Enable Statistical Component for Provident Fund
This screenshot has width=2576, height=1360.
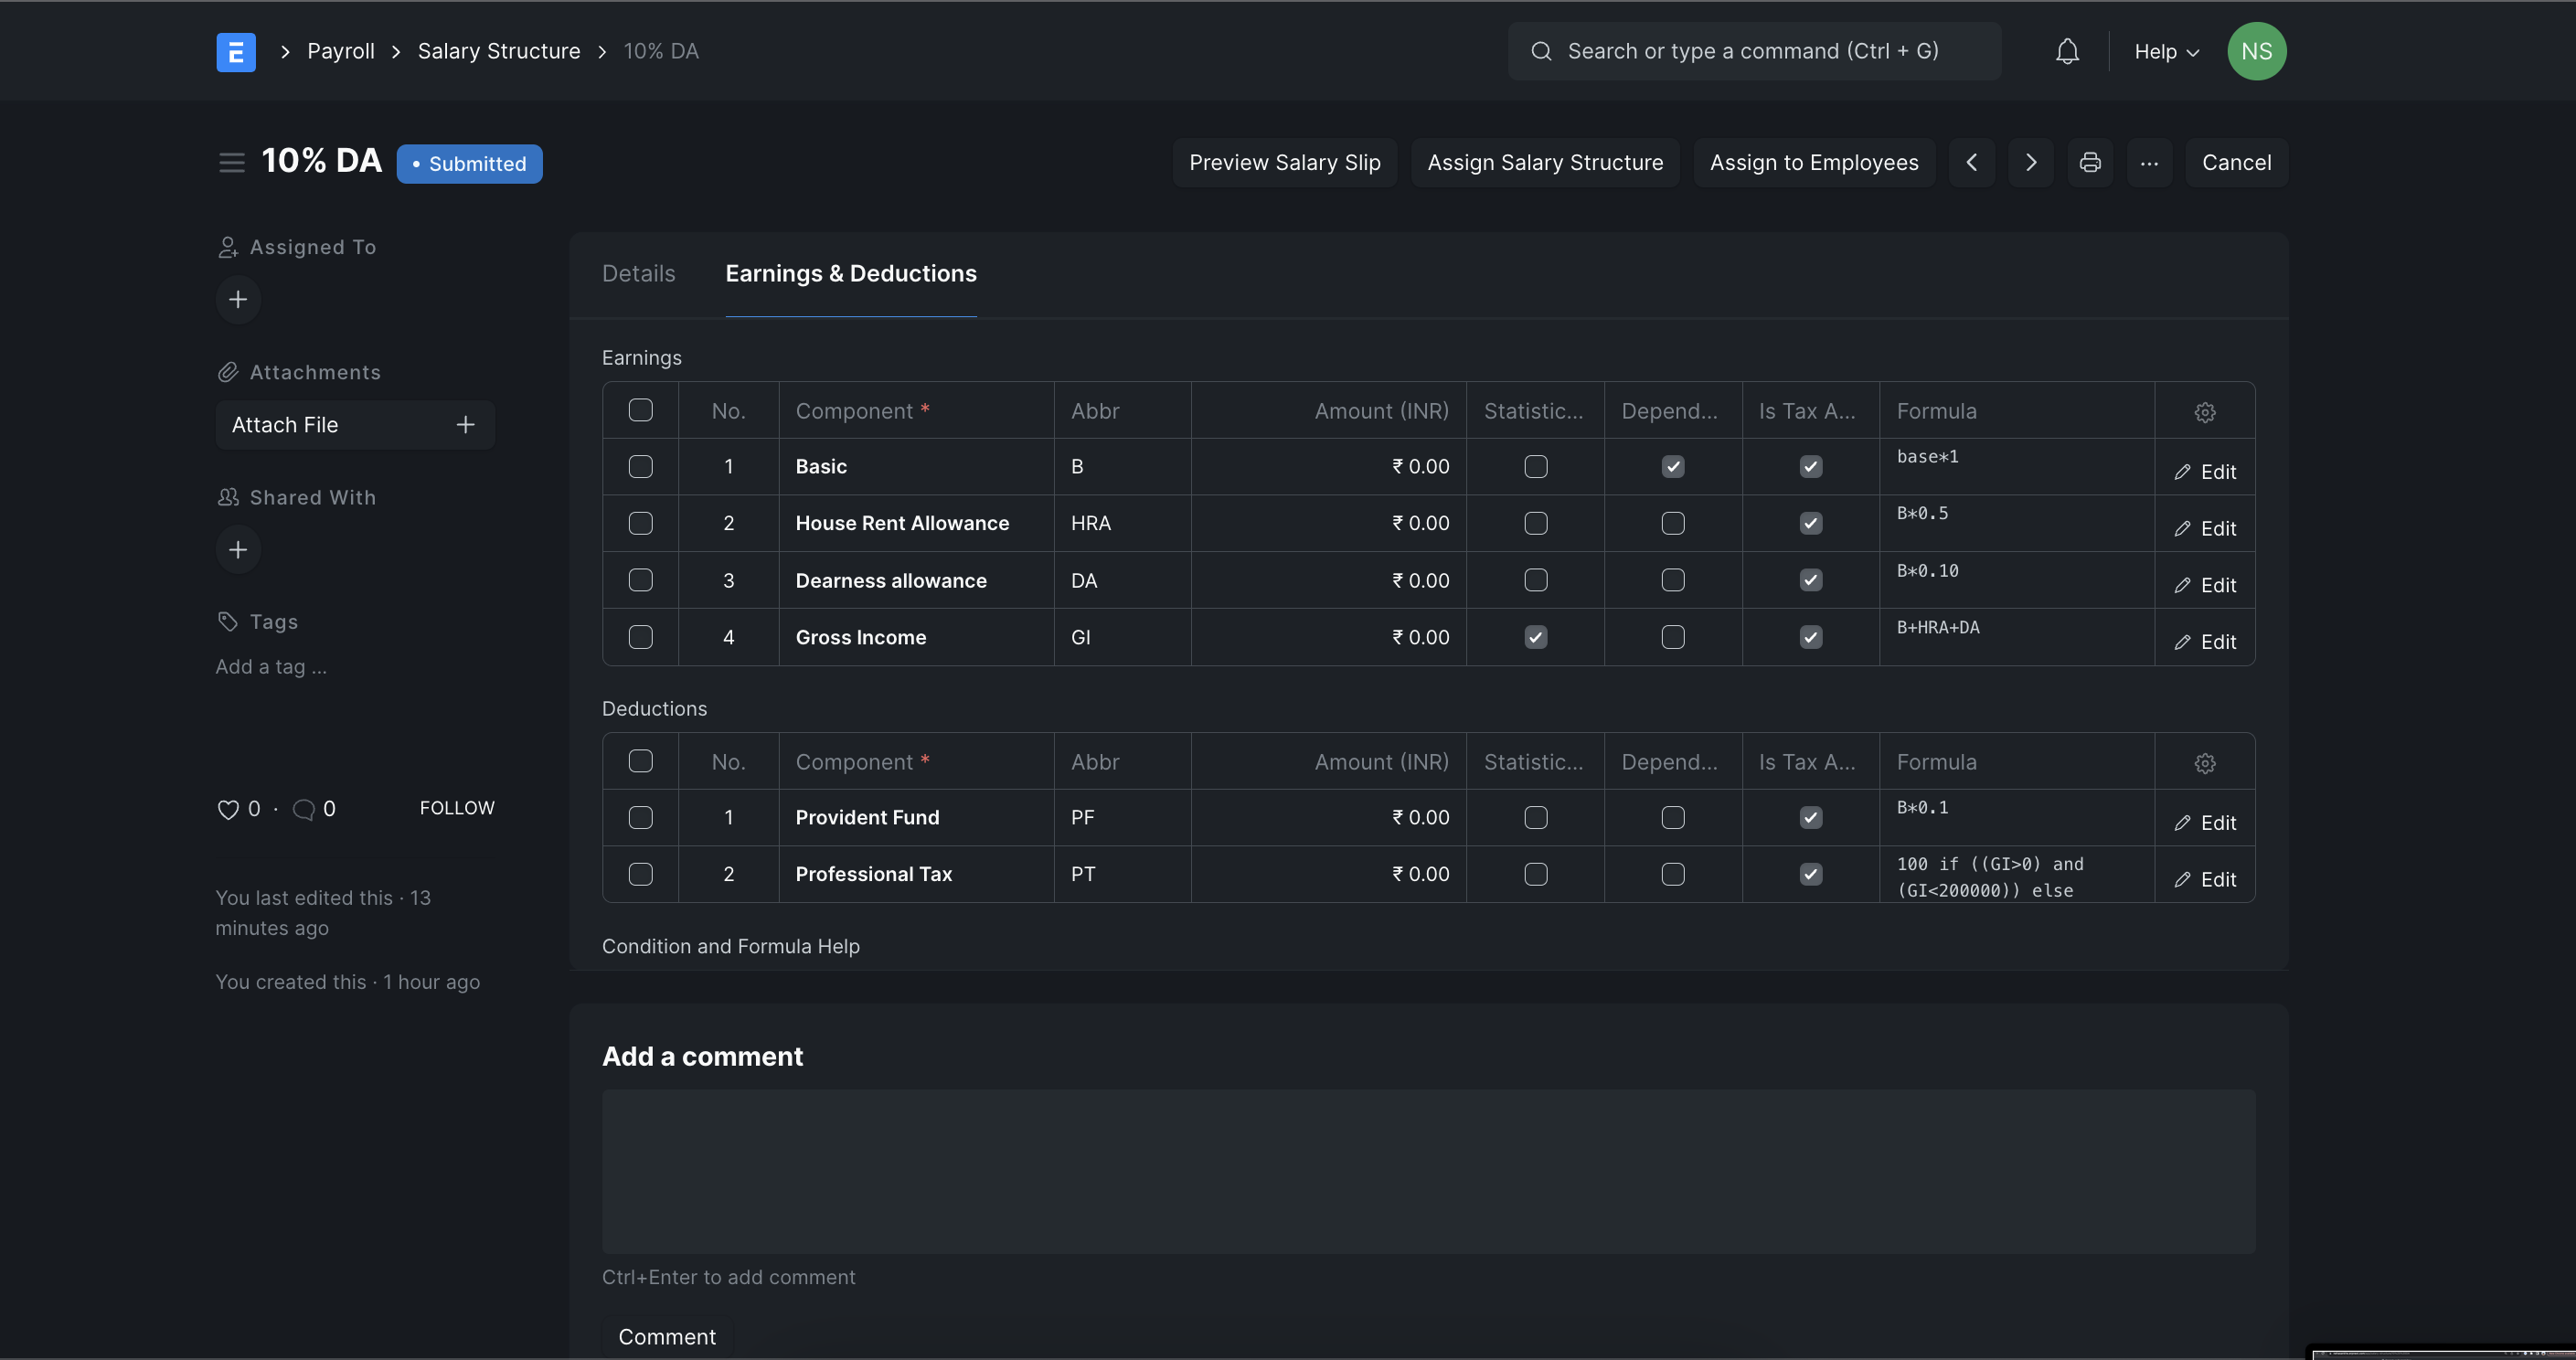(1536, 817)
